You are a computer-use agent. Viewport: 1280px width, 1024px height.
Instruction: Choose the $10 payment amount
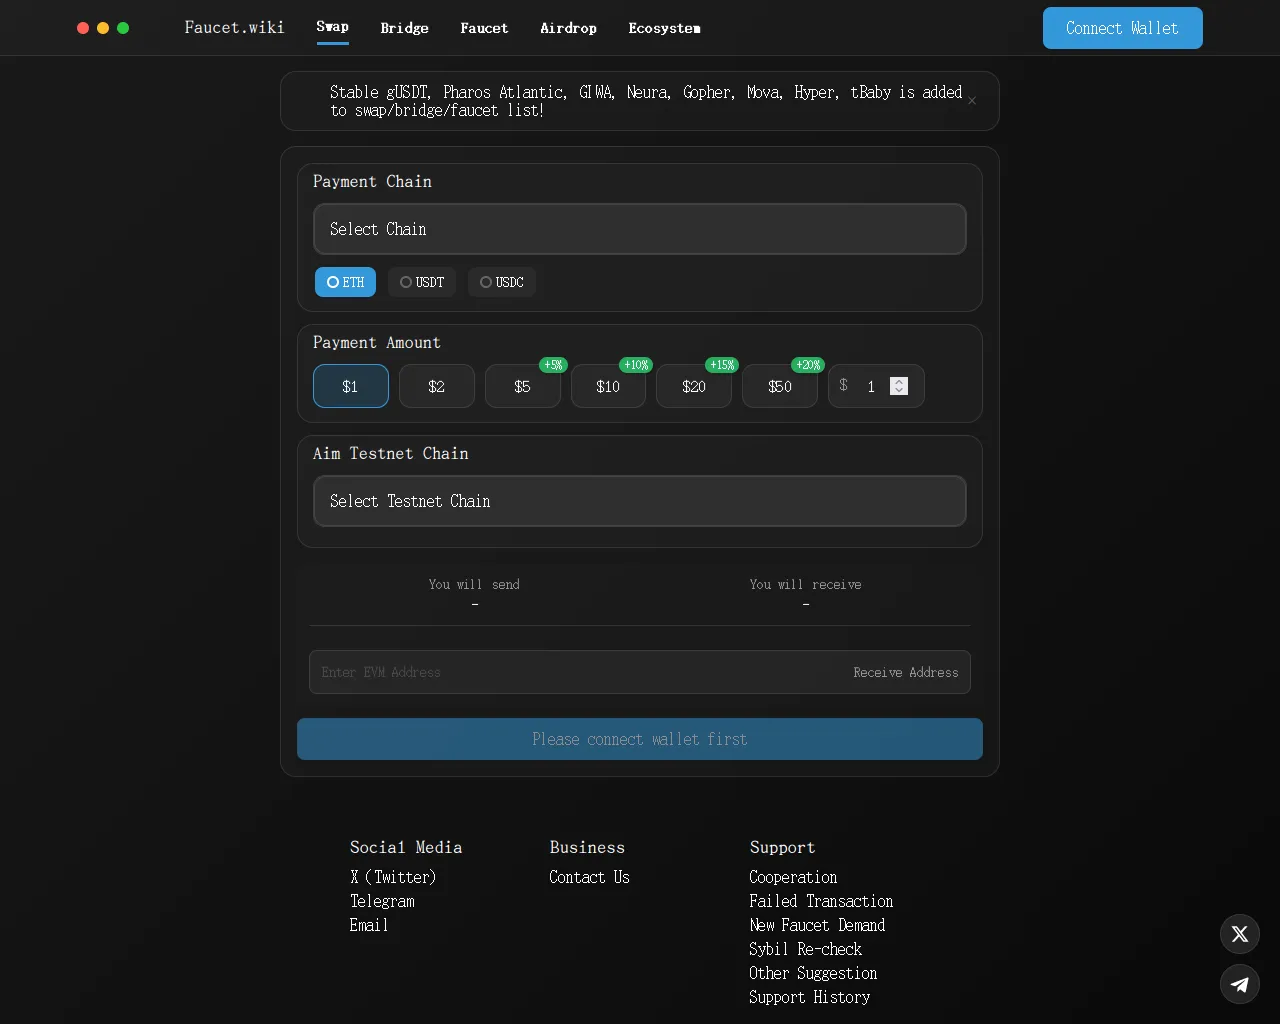[x=608, y=387]
